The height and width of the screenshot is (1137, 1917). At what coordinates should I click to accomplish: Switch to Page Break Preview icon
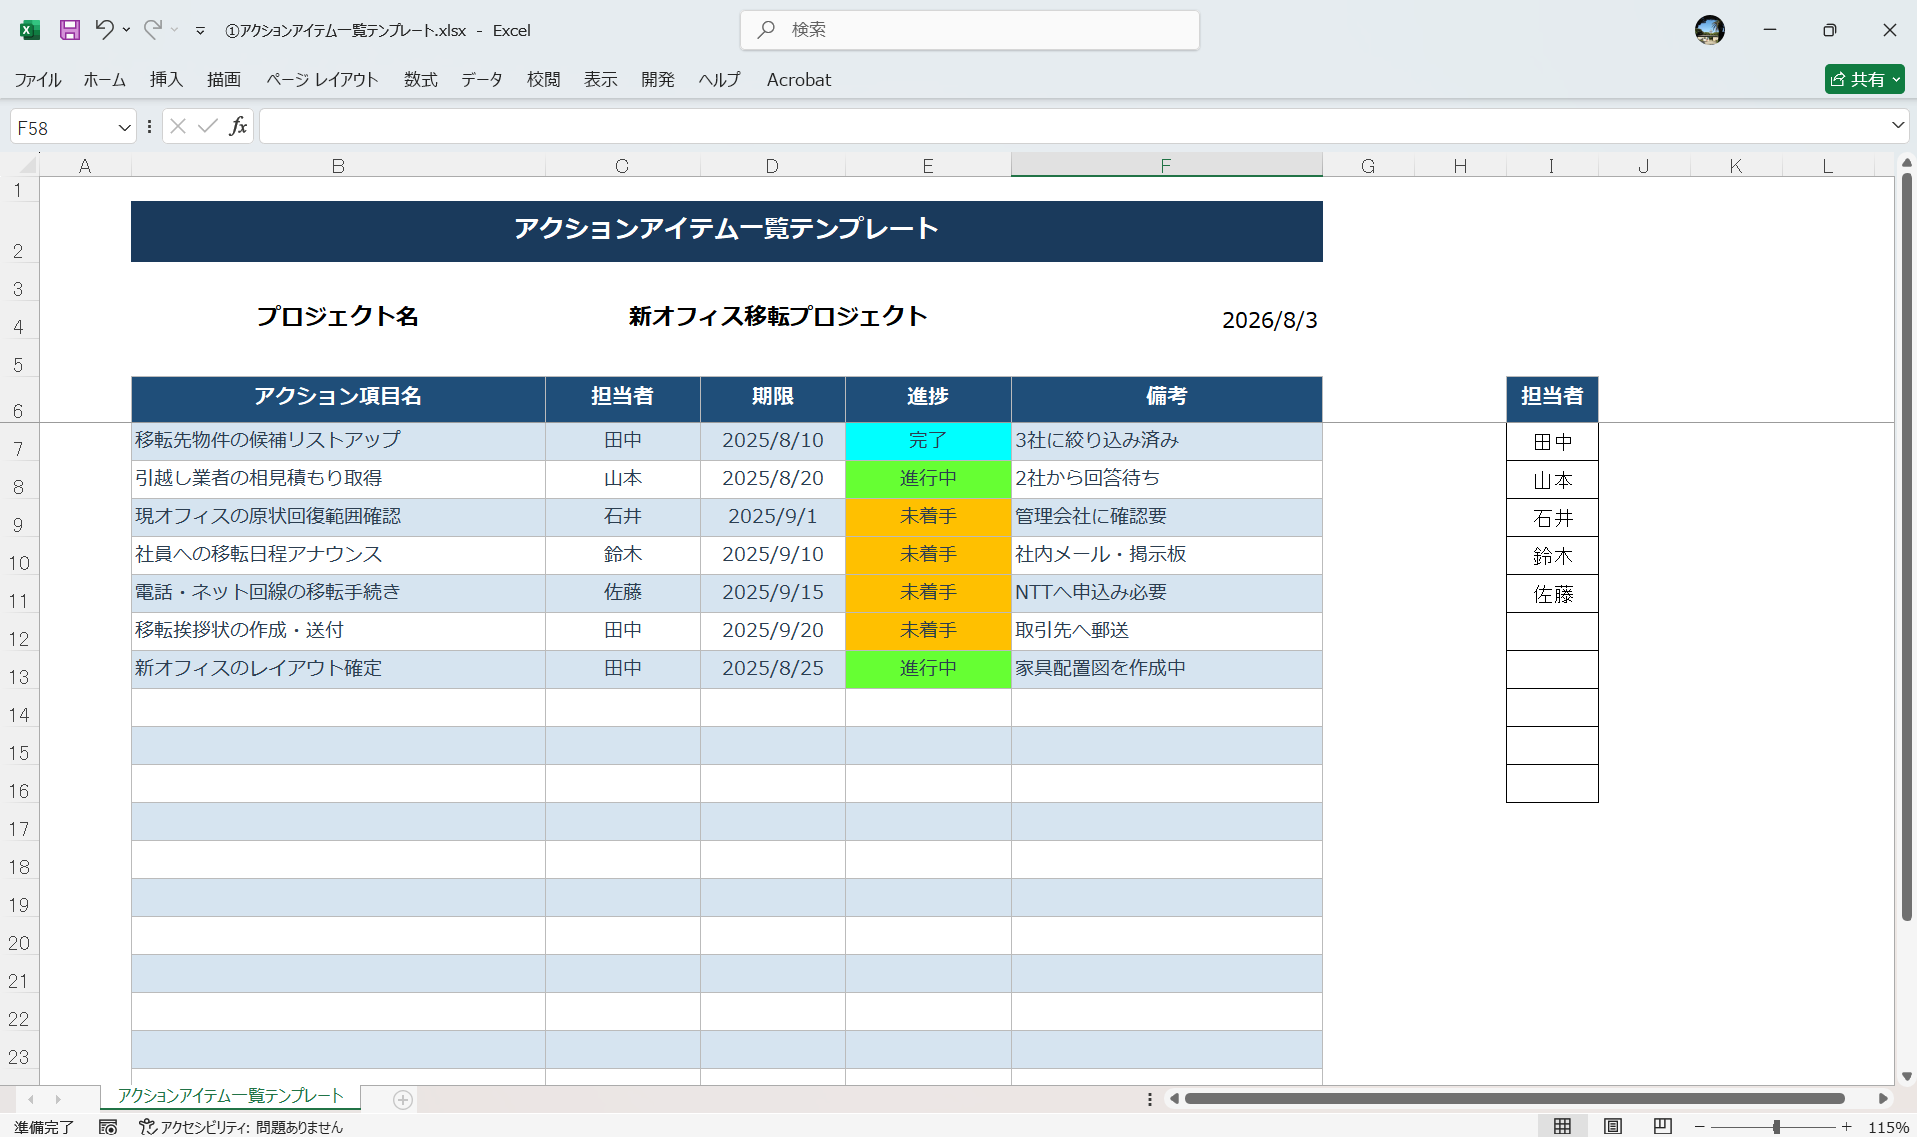tap(1662, 1126)
